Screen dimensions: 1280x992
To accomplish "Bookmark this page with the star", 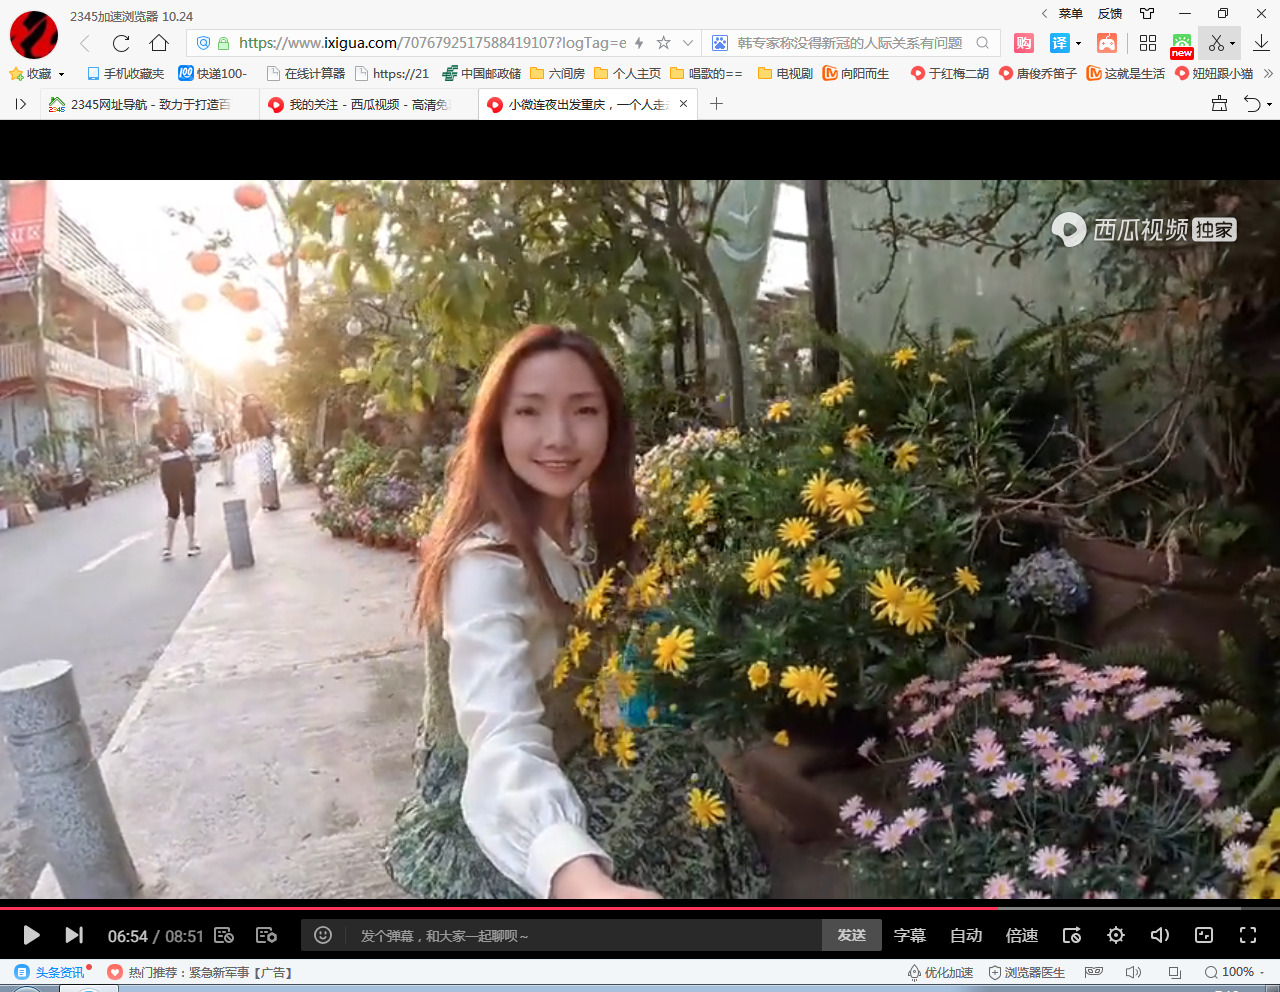I will coord(663,43).
